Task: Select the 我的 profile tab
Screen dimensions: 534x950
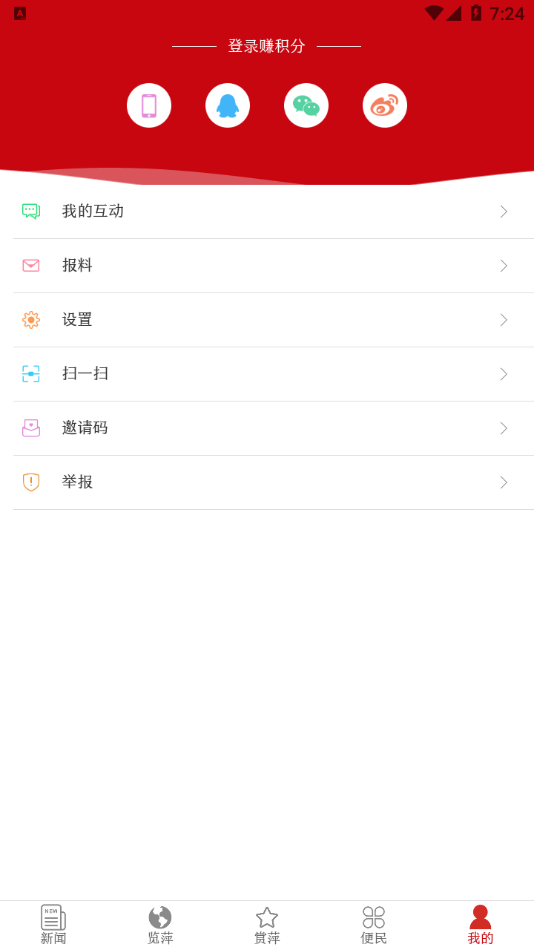Action: click(x=481, y=925)
